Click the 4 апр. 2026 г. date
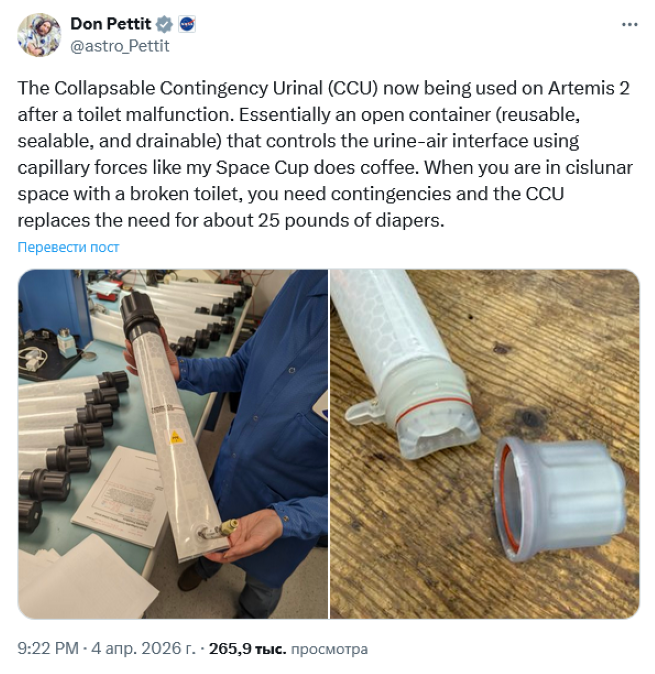Screen dimensions: 655x674 pyautogui.click(x=144, y=648)
